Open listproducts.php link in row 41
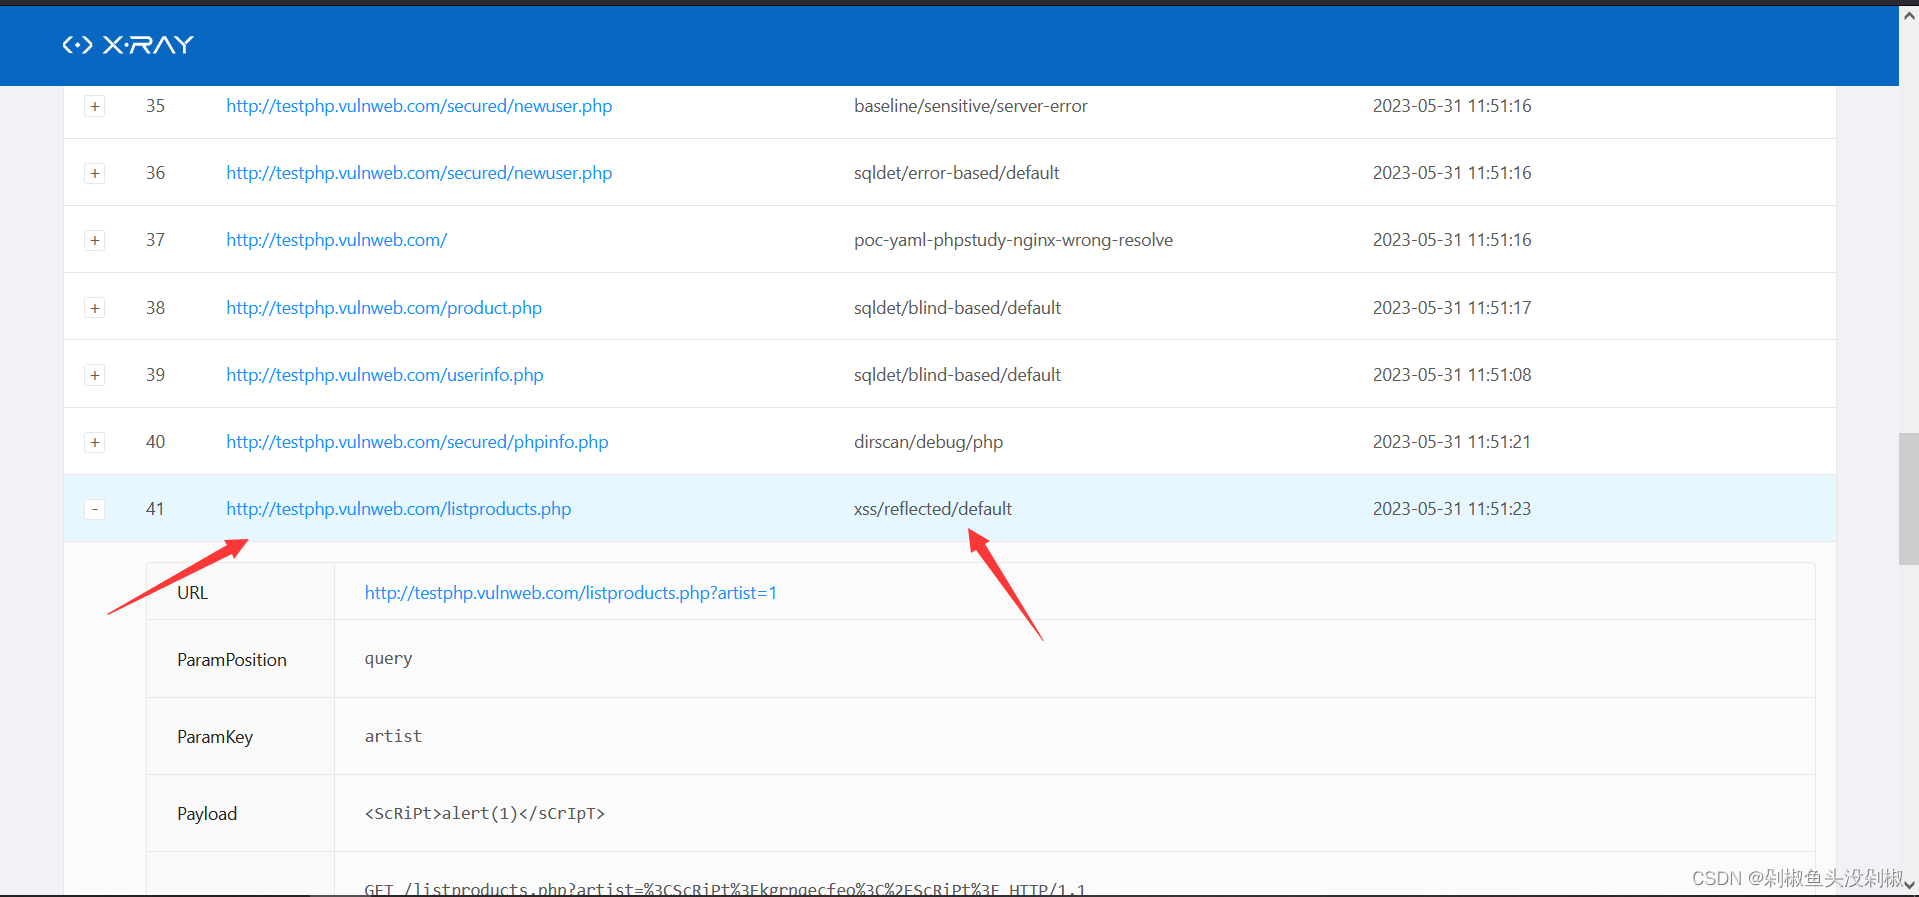The width and height of the screenshot is (1919, 897). point(399,509)
